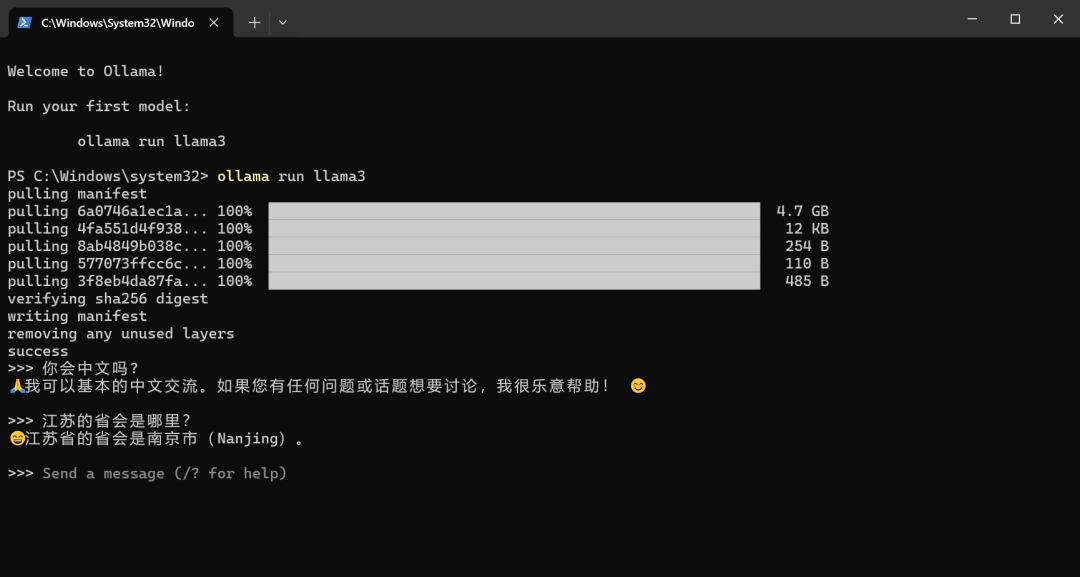Close the terminal window
Image resolution: width=1080 pixels, height=577 pixels.
click(x=1058, y=19)
